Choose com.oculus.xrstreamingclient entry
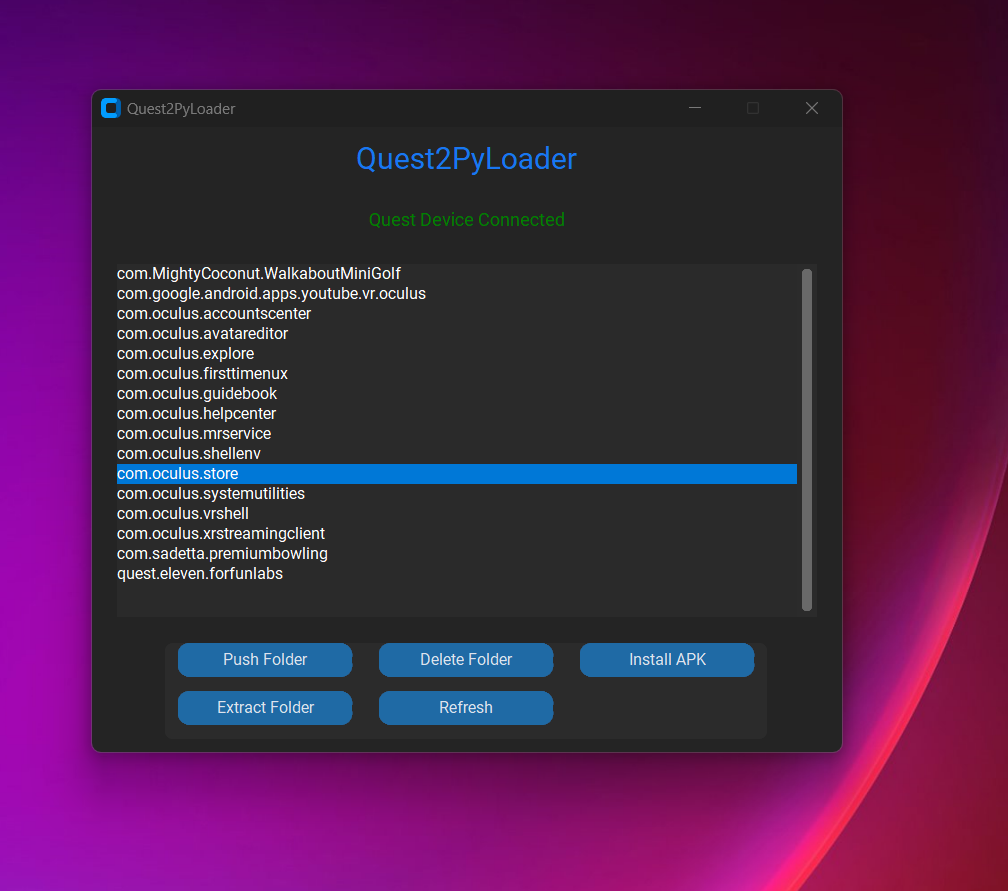 [456, 534]
